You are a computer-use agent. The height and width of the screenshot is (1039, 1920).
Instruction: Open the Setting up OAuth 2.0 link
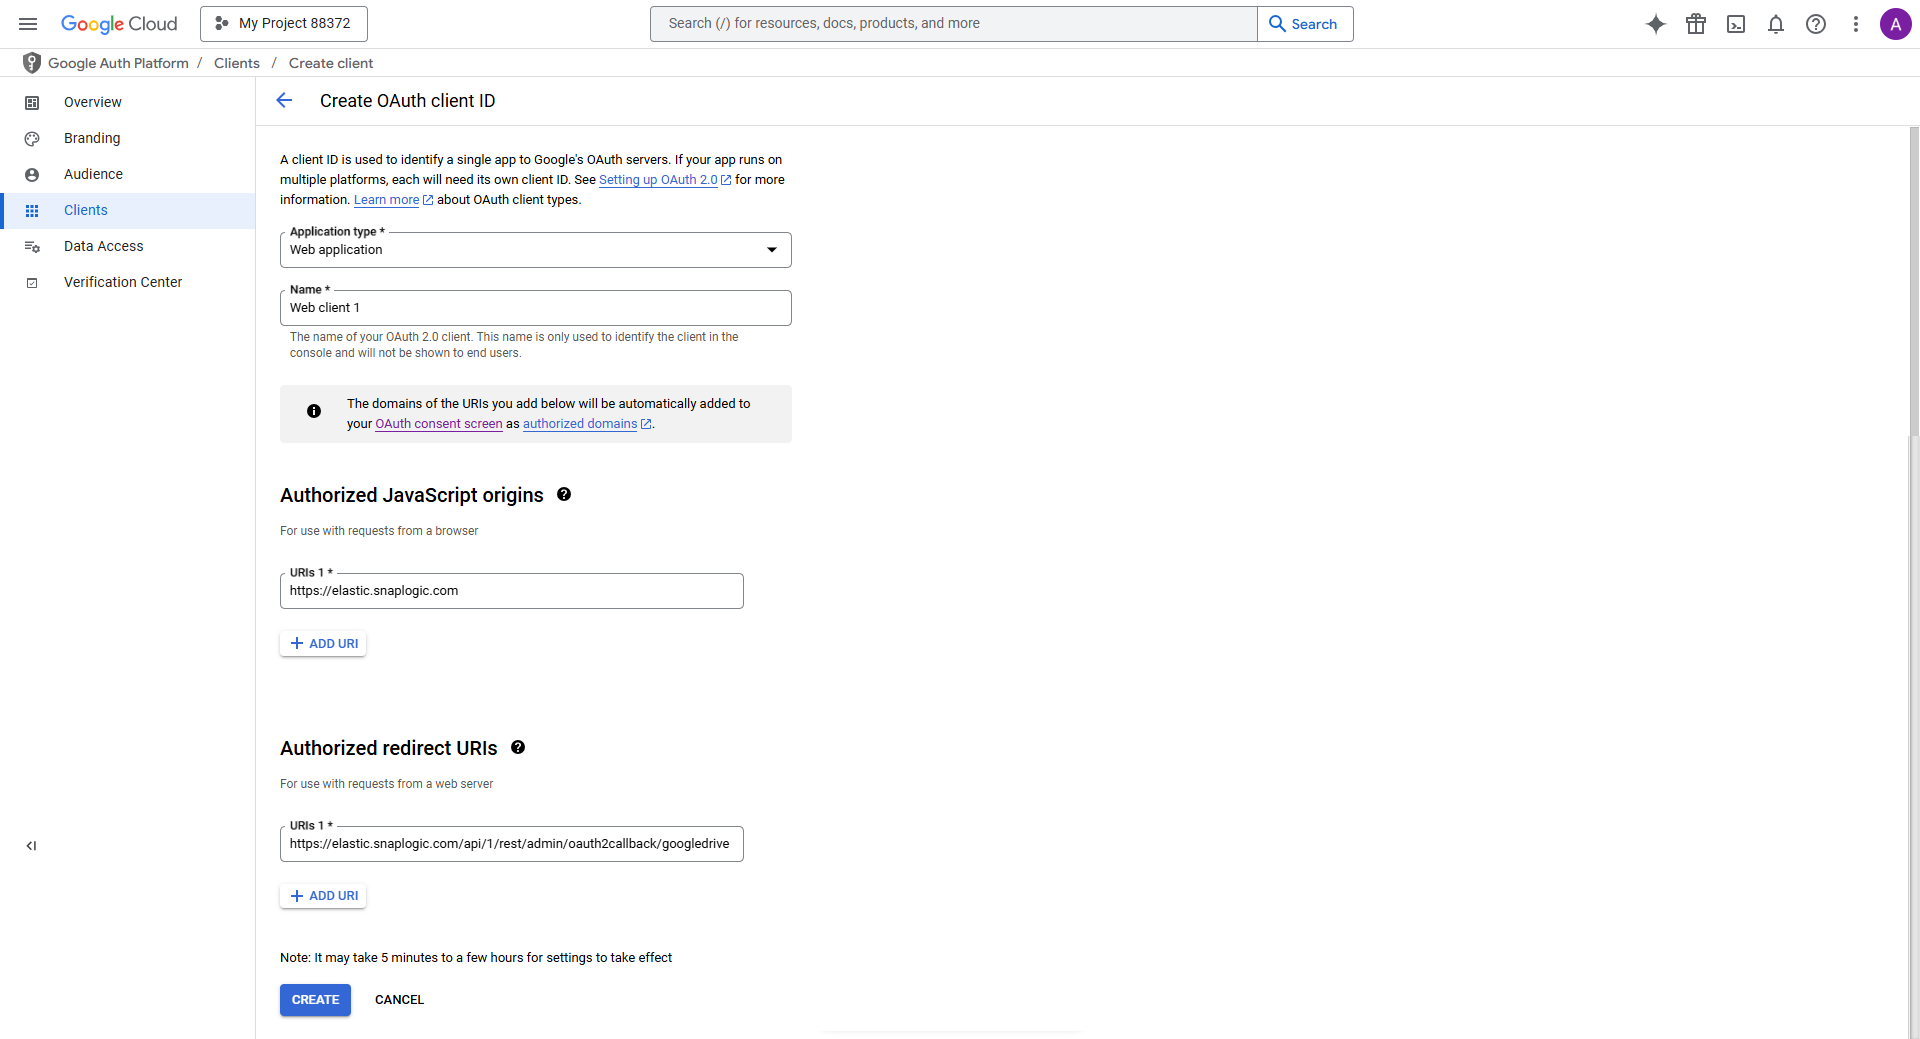[658, 180]
